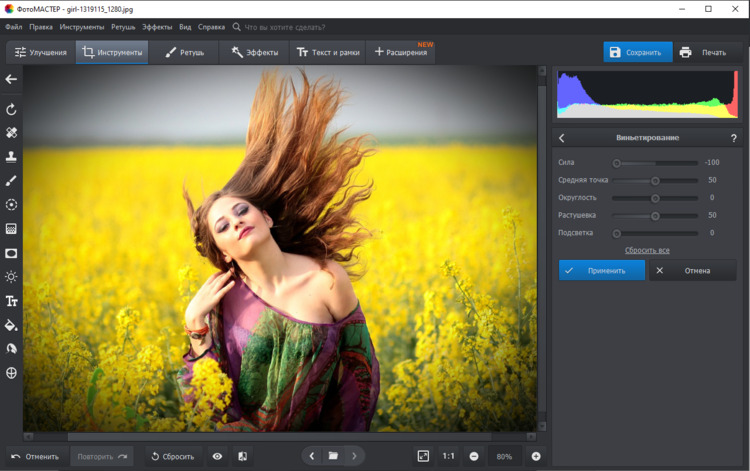The width and height of the screenshot is (750, 471).
Task: Click the Сбросить все link
Action: point(647,250)
